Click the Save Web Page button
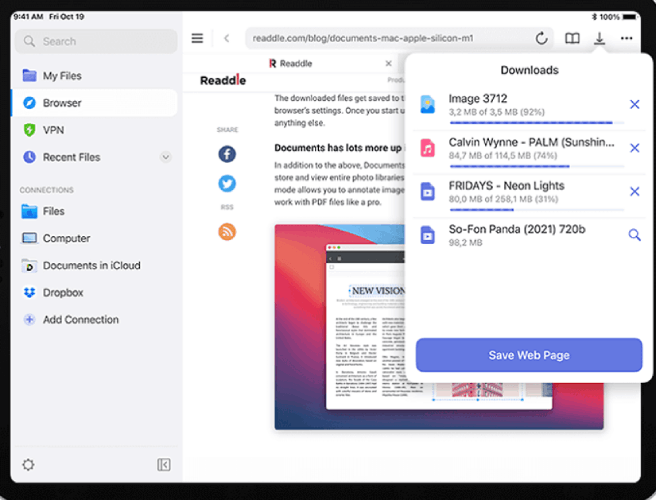656x500 pixels. (x=529, y=355)
